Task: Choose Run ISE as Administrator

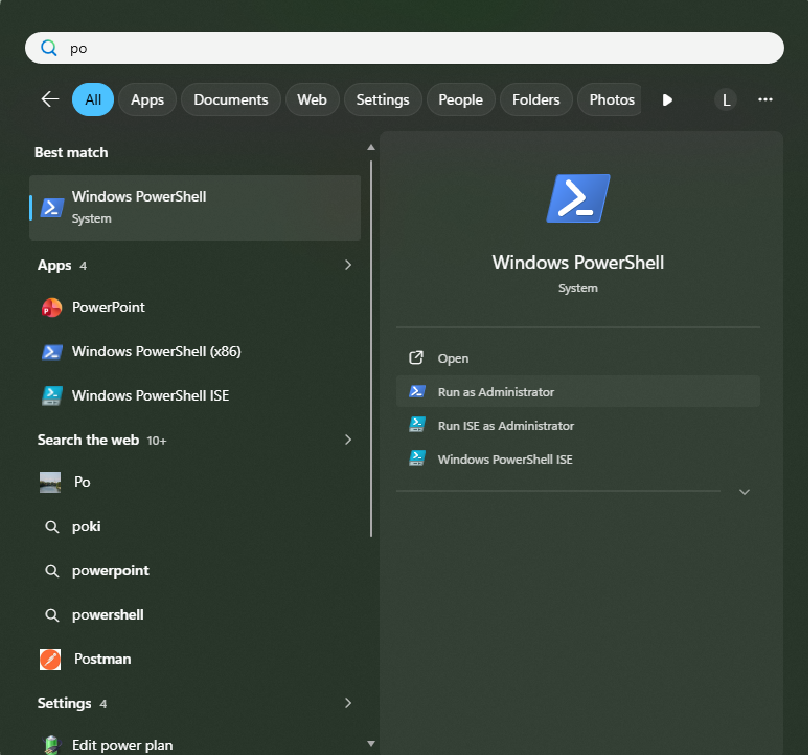Action: [578, 425]
